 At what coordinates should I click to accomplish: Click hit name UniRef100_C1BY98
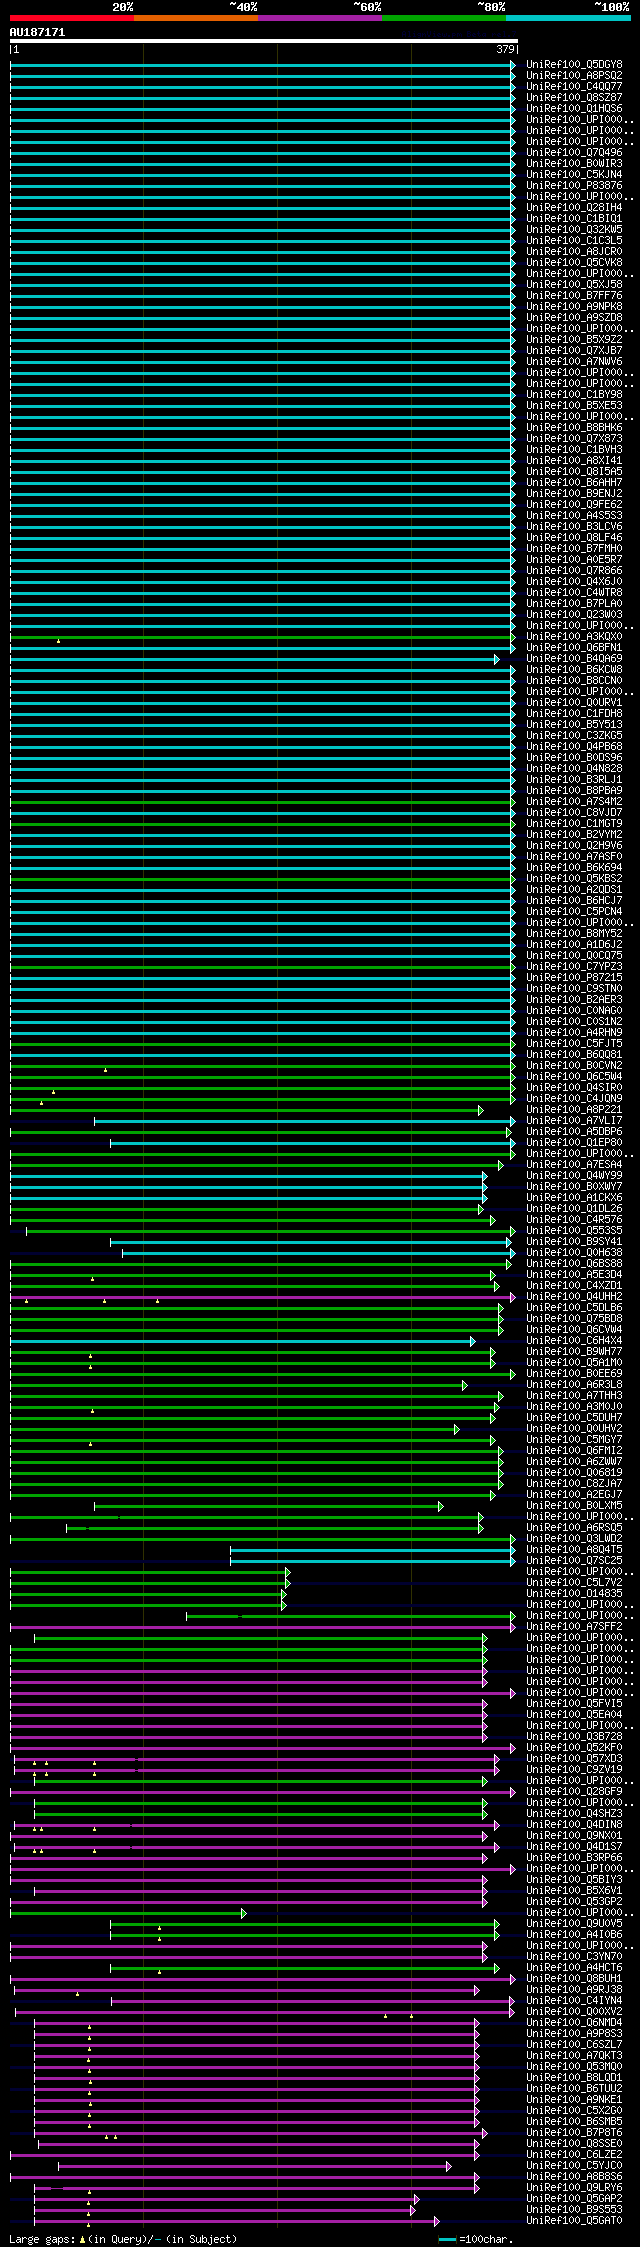click(574, 395)
